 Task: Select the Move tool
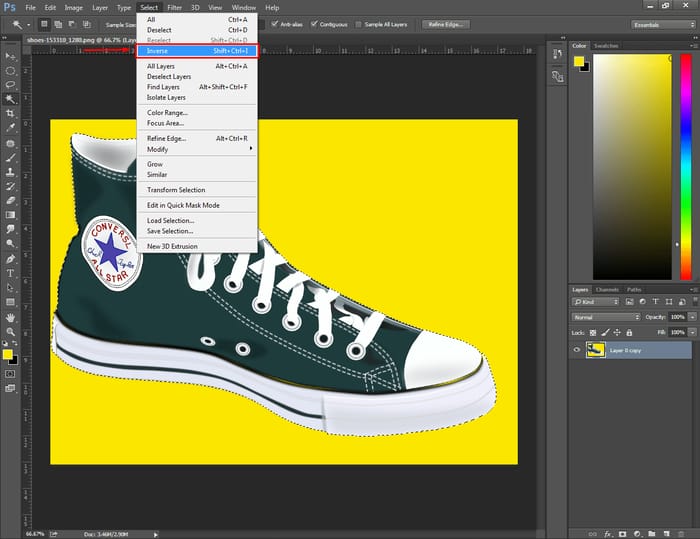[x=10, y=56]
